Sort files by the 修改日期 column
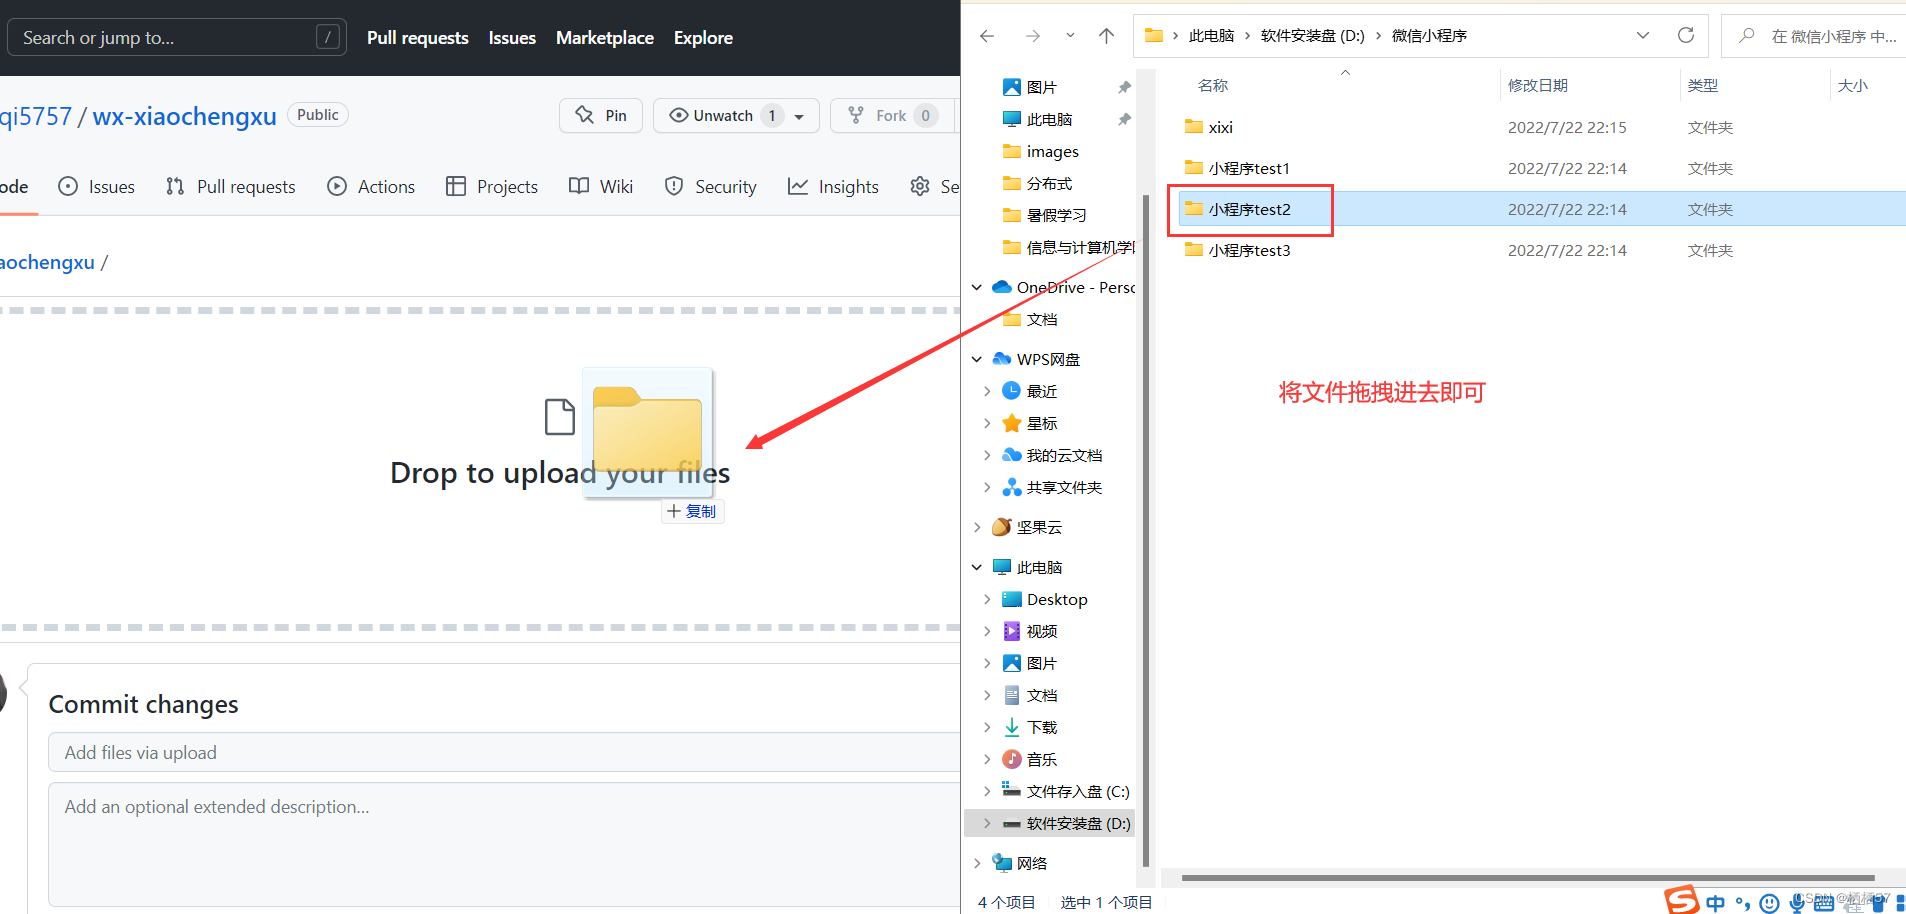The height and width of the screenshot is (914, 1906). pyautogui.click(x=1538, y=86)
